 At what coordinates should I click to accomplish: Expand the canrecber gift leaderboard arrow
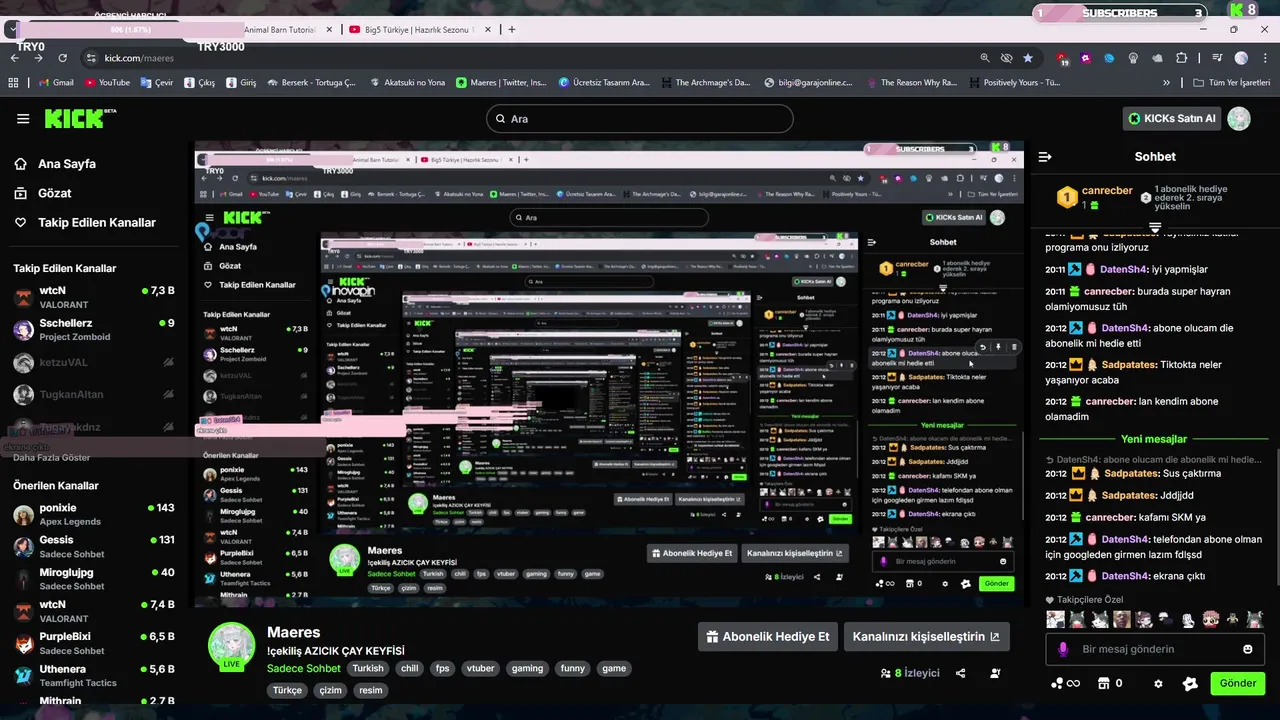[1155, 229]
